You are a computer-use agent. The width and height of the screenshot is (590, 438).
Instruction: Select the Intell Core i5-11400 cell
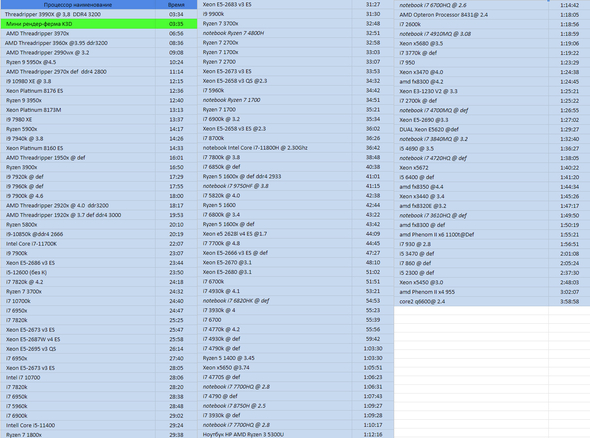(x=78, y=425)
